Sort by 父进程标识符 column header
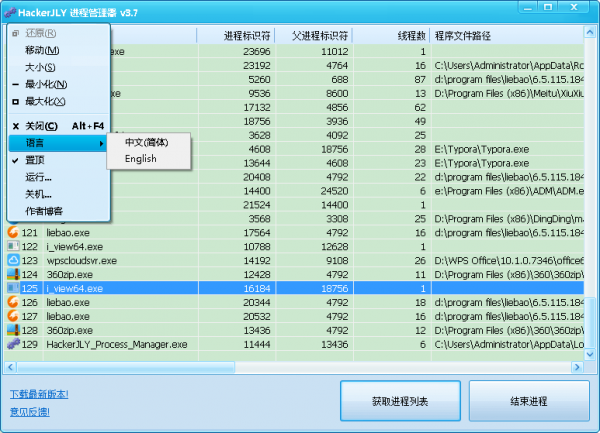This screenshot has width=600, height=433. (x=314, y=36)
